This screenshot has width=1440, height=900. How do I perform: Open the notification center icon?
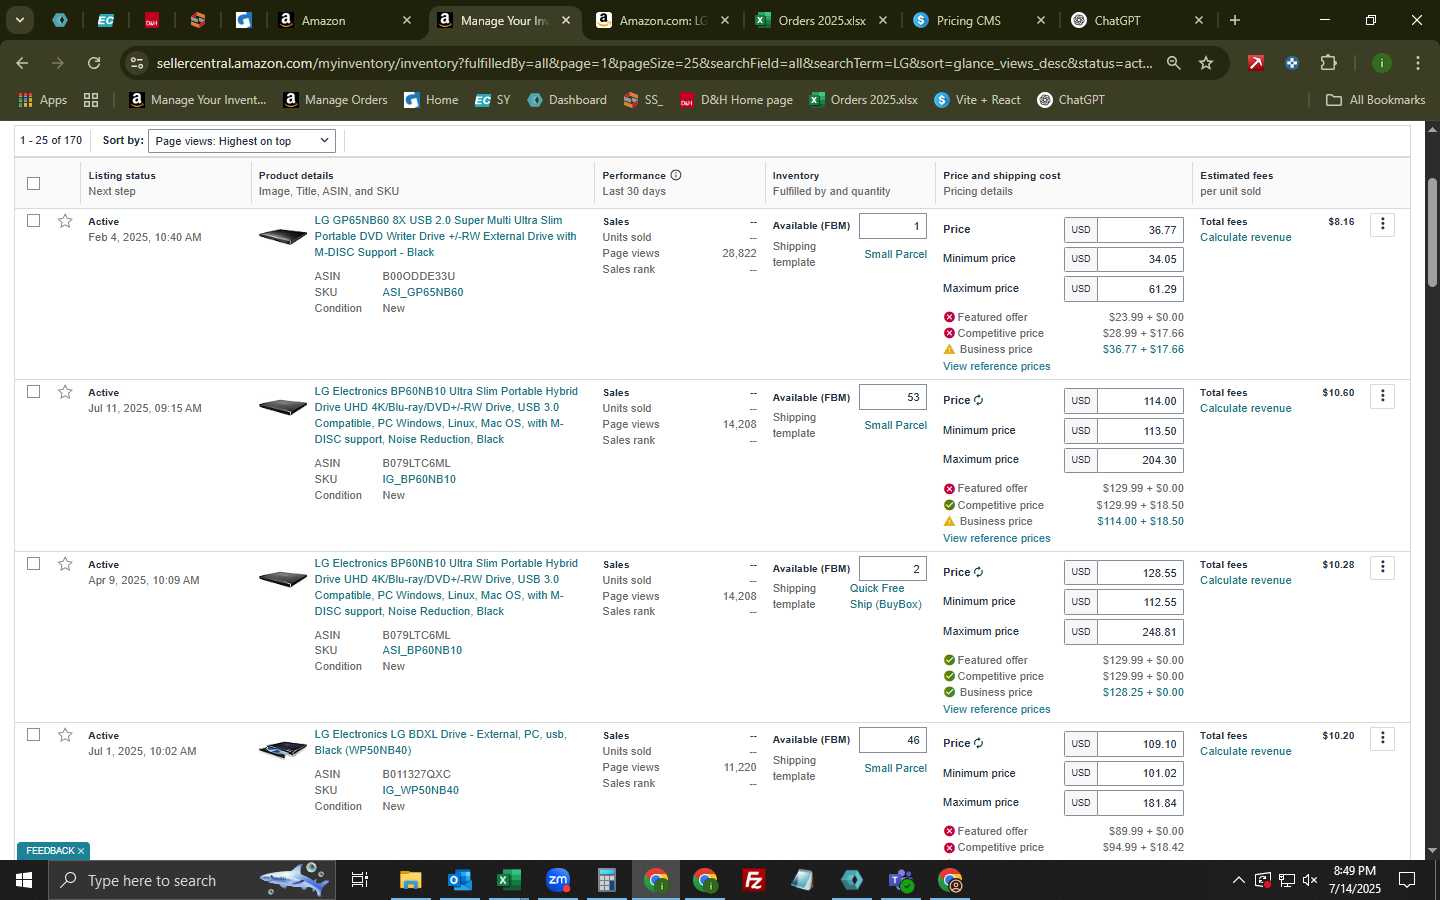1407,880
